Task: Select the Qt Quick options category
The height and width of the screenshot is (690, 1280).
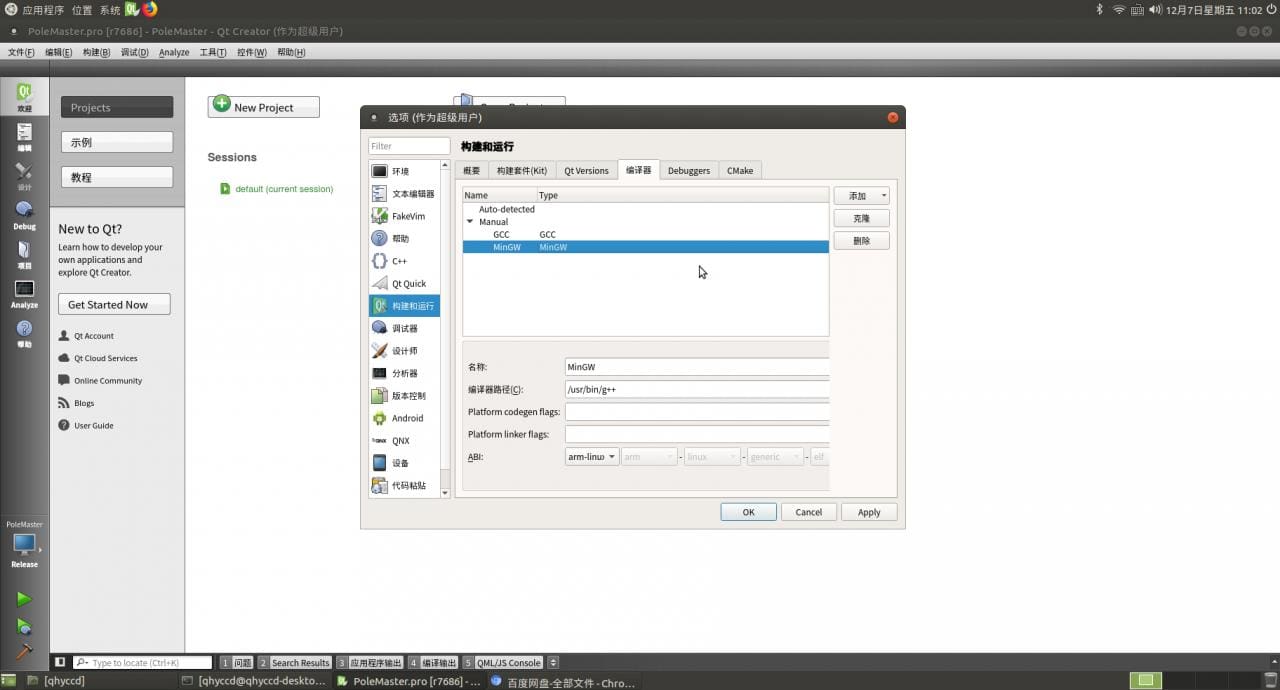Action: (x=404, y=283)
